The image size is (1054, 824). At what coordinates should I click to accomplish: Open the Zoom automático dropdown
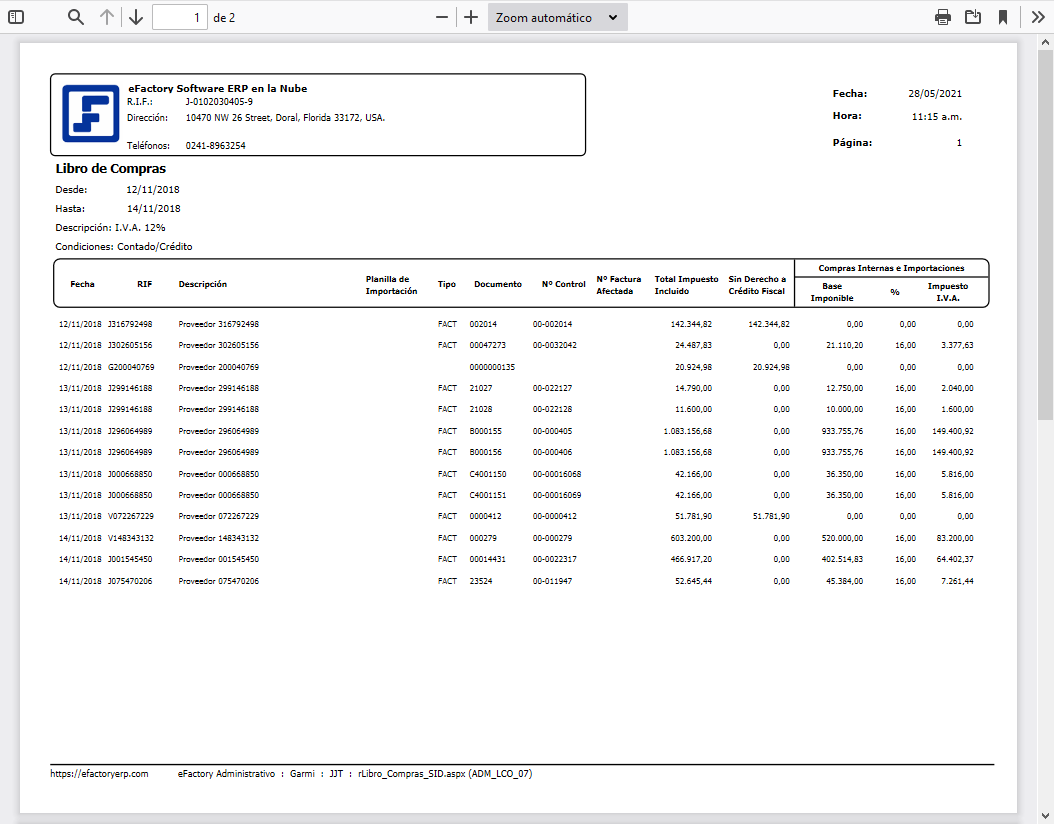pyautogui.click(x=557, y=17)
